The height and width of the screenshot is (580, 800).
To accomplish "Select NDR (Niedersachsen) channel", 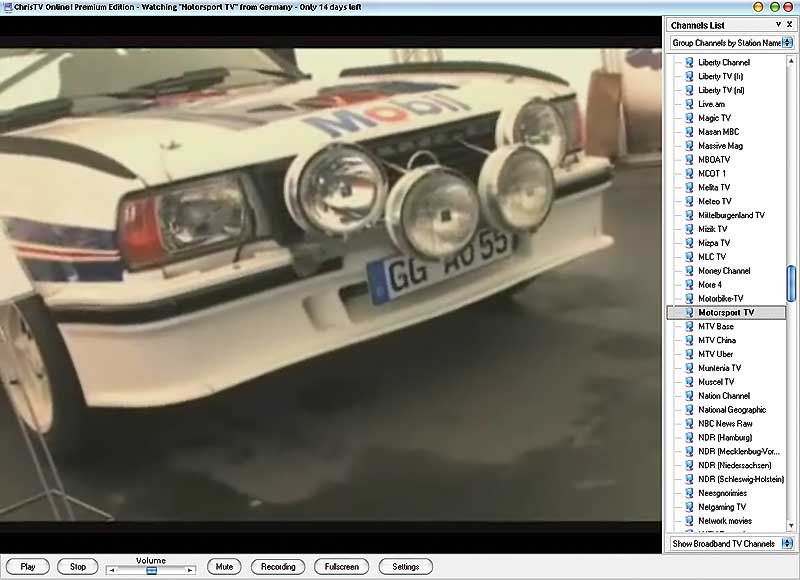I will (735, 465).
